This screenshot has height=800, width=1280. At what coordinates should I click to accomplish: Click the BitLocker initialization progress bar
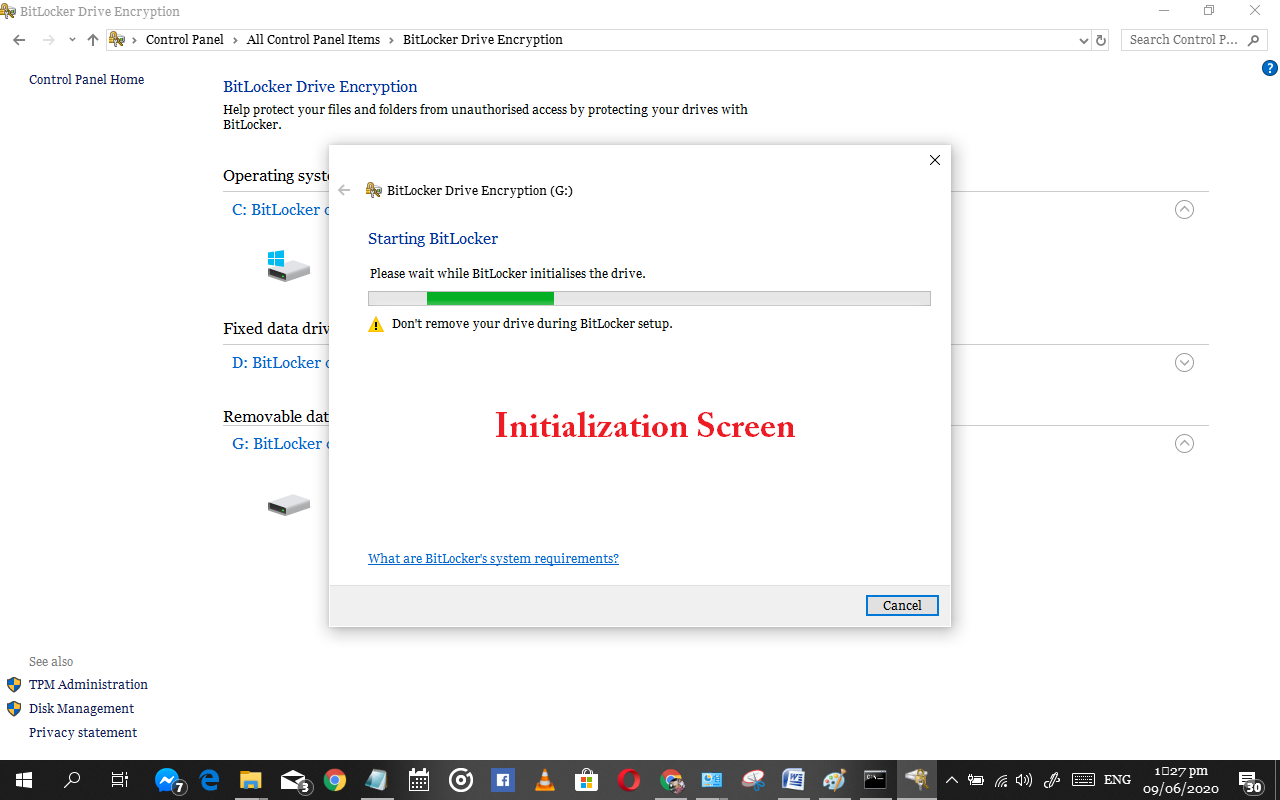649,297
